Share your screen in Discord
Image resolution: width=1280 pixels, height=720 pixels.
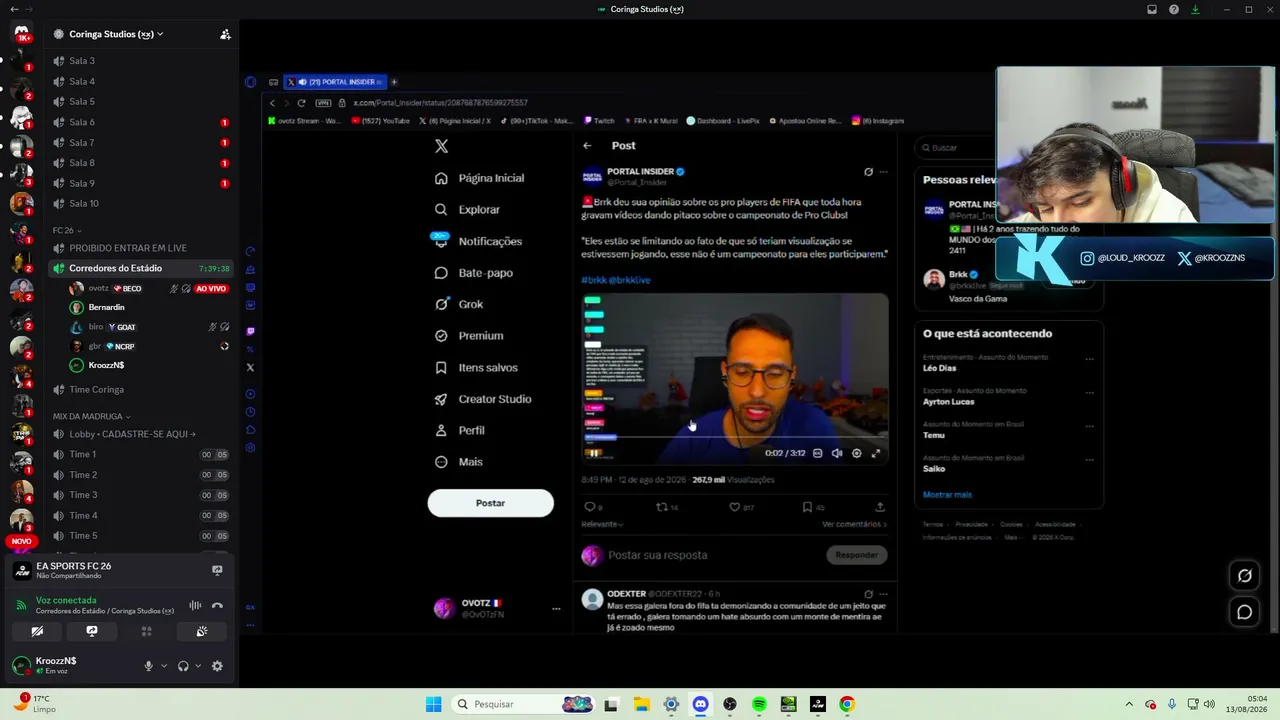point(92,631)
